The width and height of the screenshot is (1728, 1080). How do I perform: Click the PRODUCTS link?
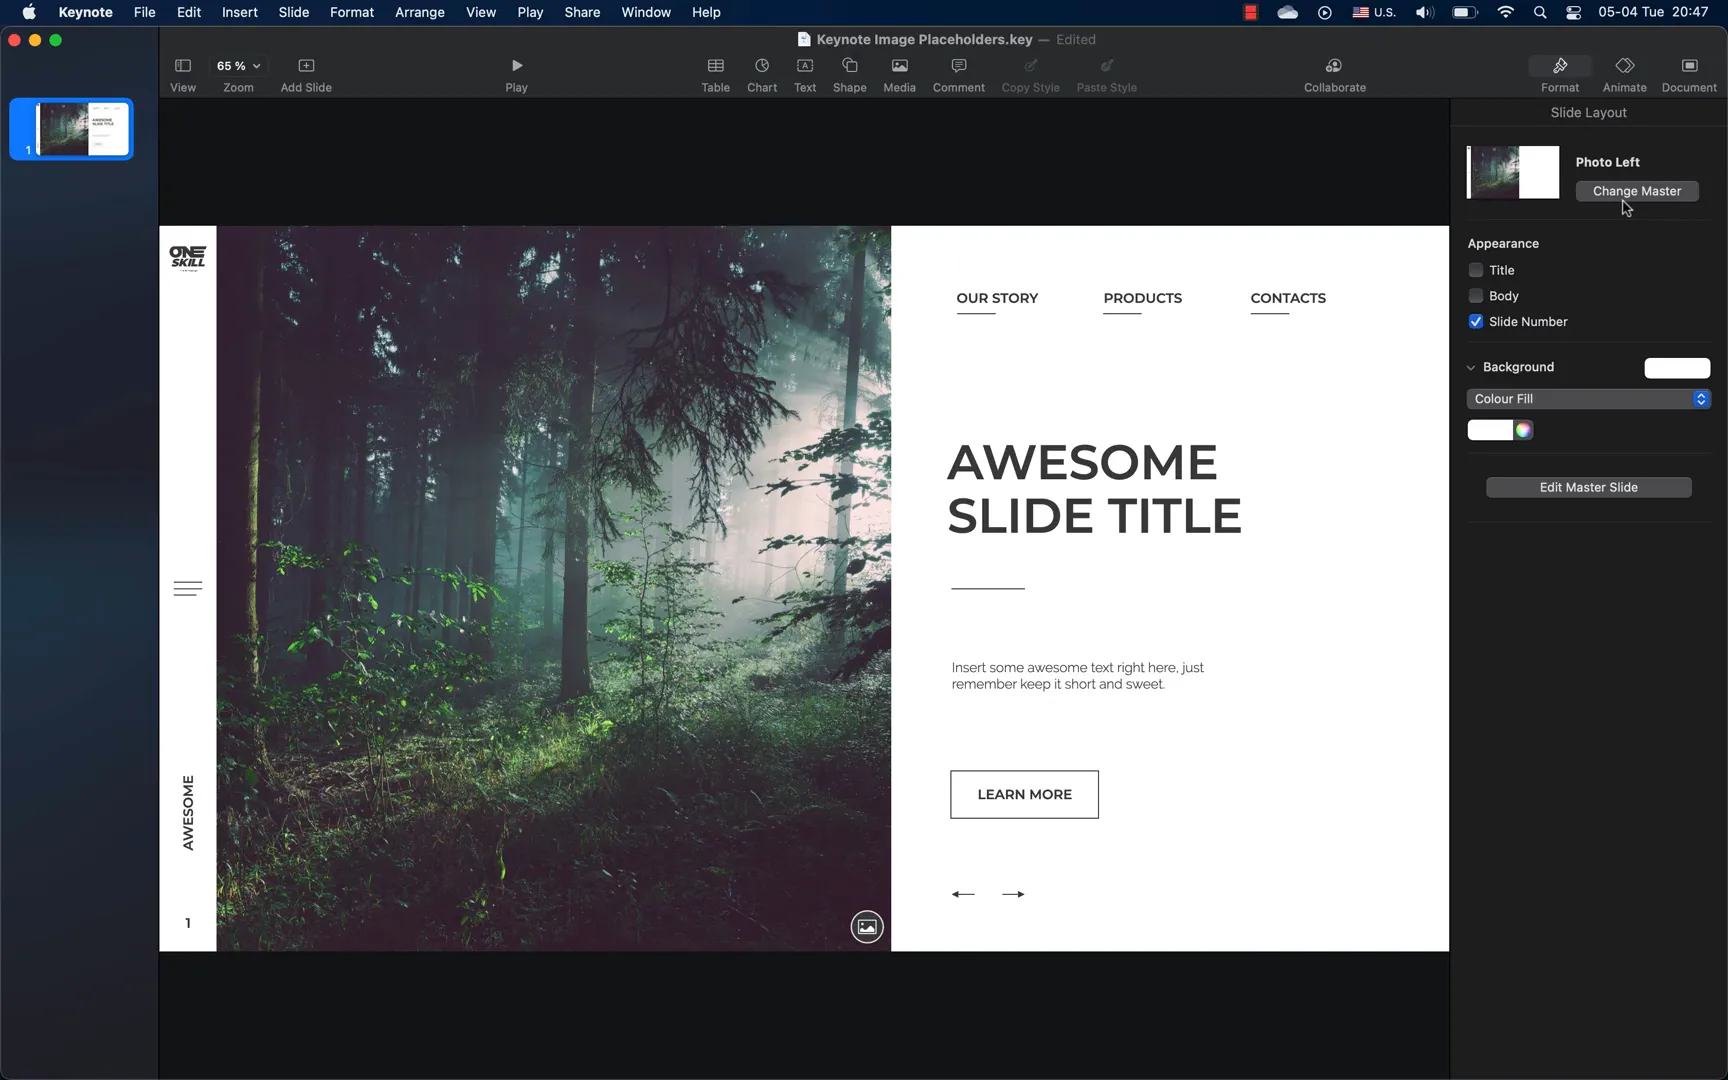[x=1142, y=298]
